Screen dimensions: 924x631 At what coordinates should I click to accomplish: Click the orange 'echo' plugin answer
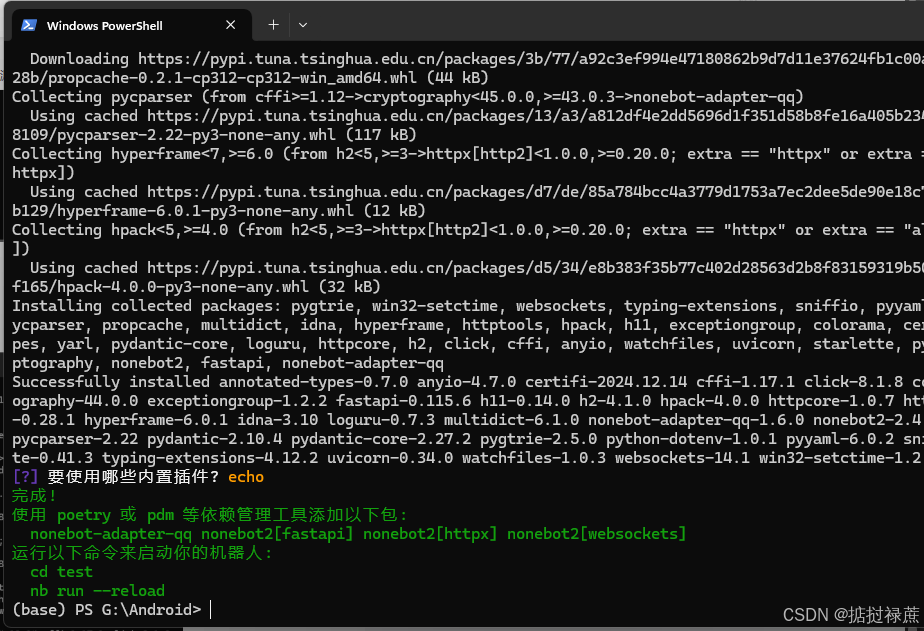tap(246, 477)
